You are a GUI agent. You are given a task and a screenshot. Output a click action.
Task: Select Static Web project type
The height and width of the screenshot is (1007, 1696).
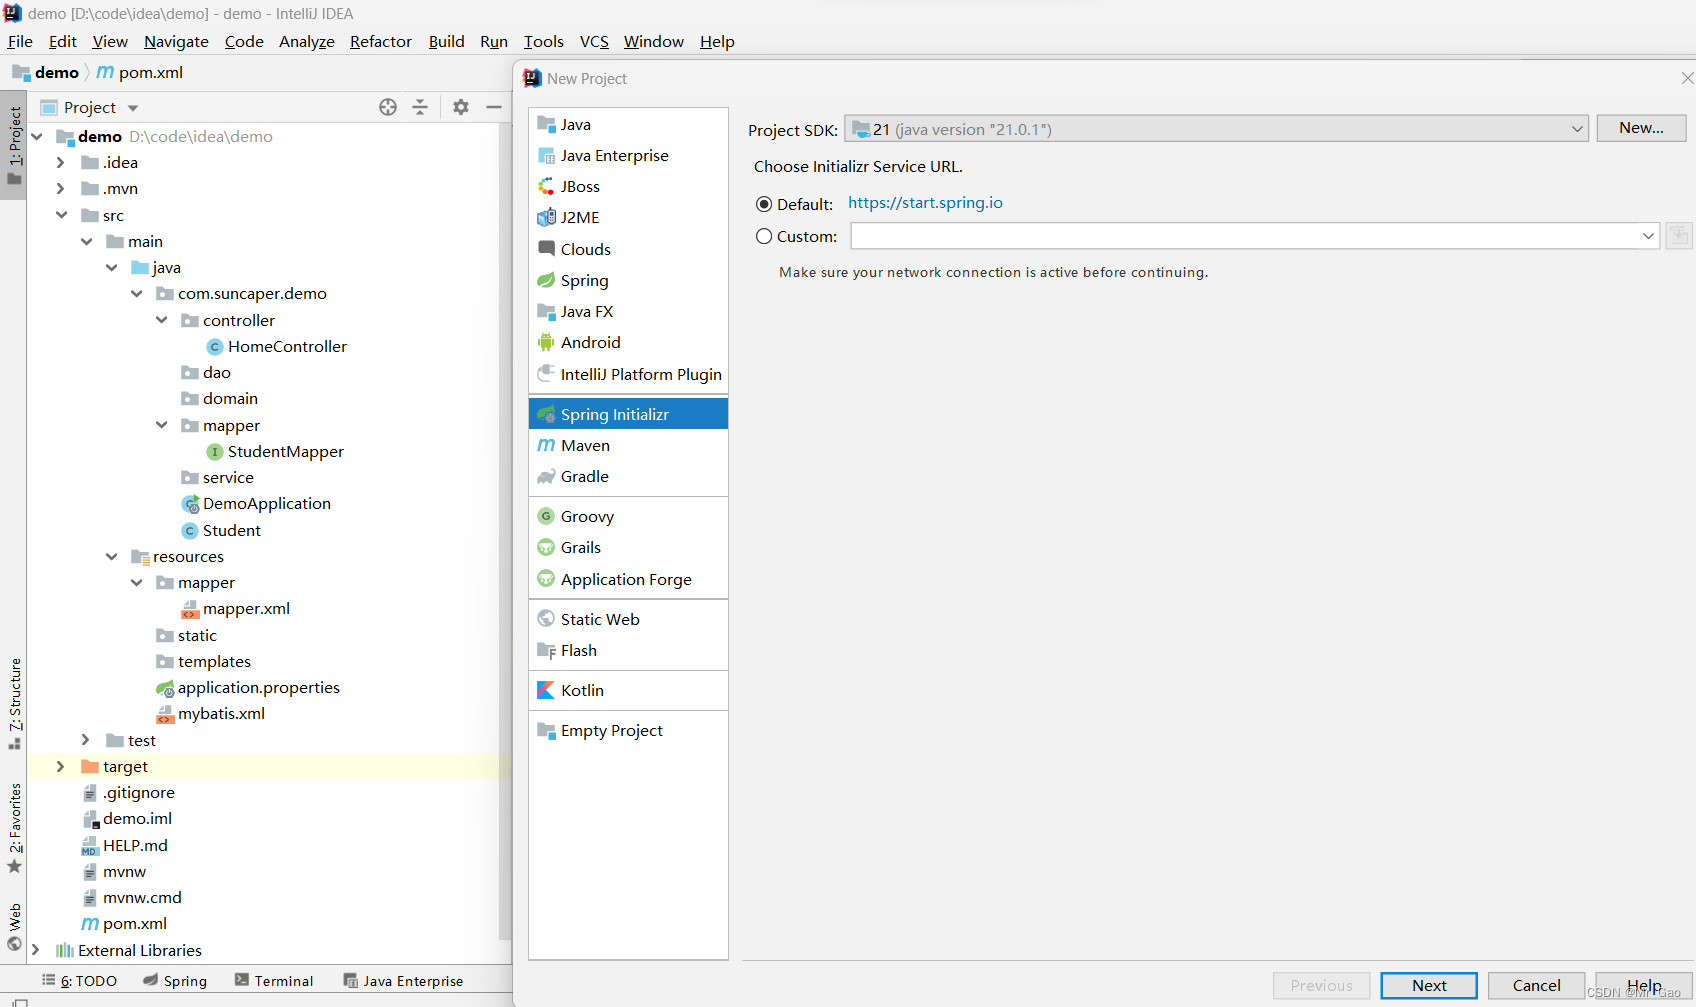tap(628, 619)
